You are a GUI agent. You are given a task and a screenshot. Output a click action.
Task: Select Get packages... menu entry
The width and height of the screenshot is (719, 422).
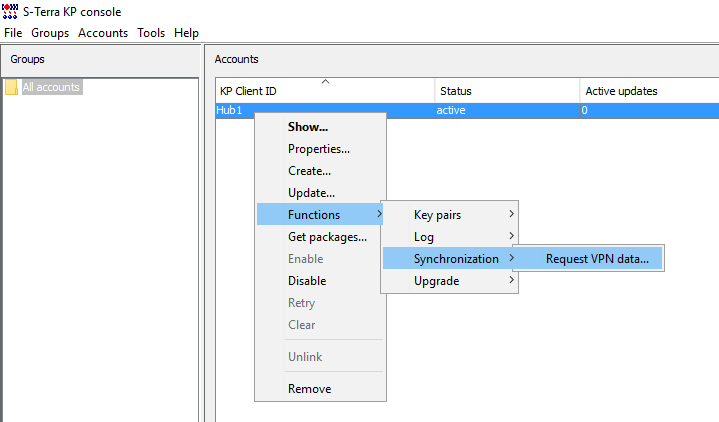[x=327, y=237]
